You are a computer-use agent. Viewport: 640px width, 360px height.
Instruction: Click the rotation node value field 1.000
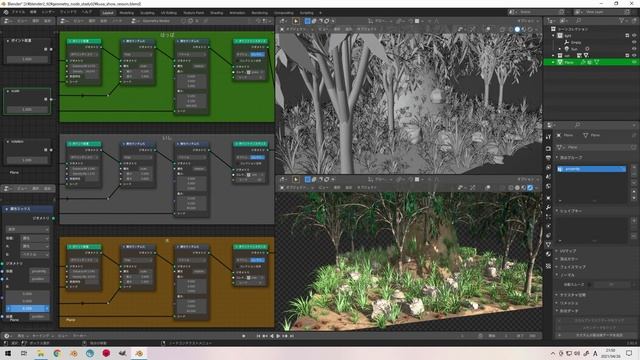[27, 160]
